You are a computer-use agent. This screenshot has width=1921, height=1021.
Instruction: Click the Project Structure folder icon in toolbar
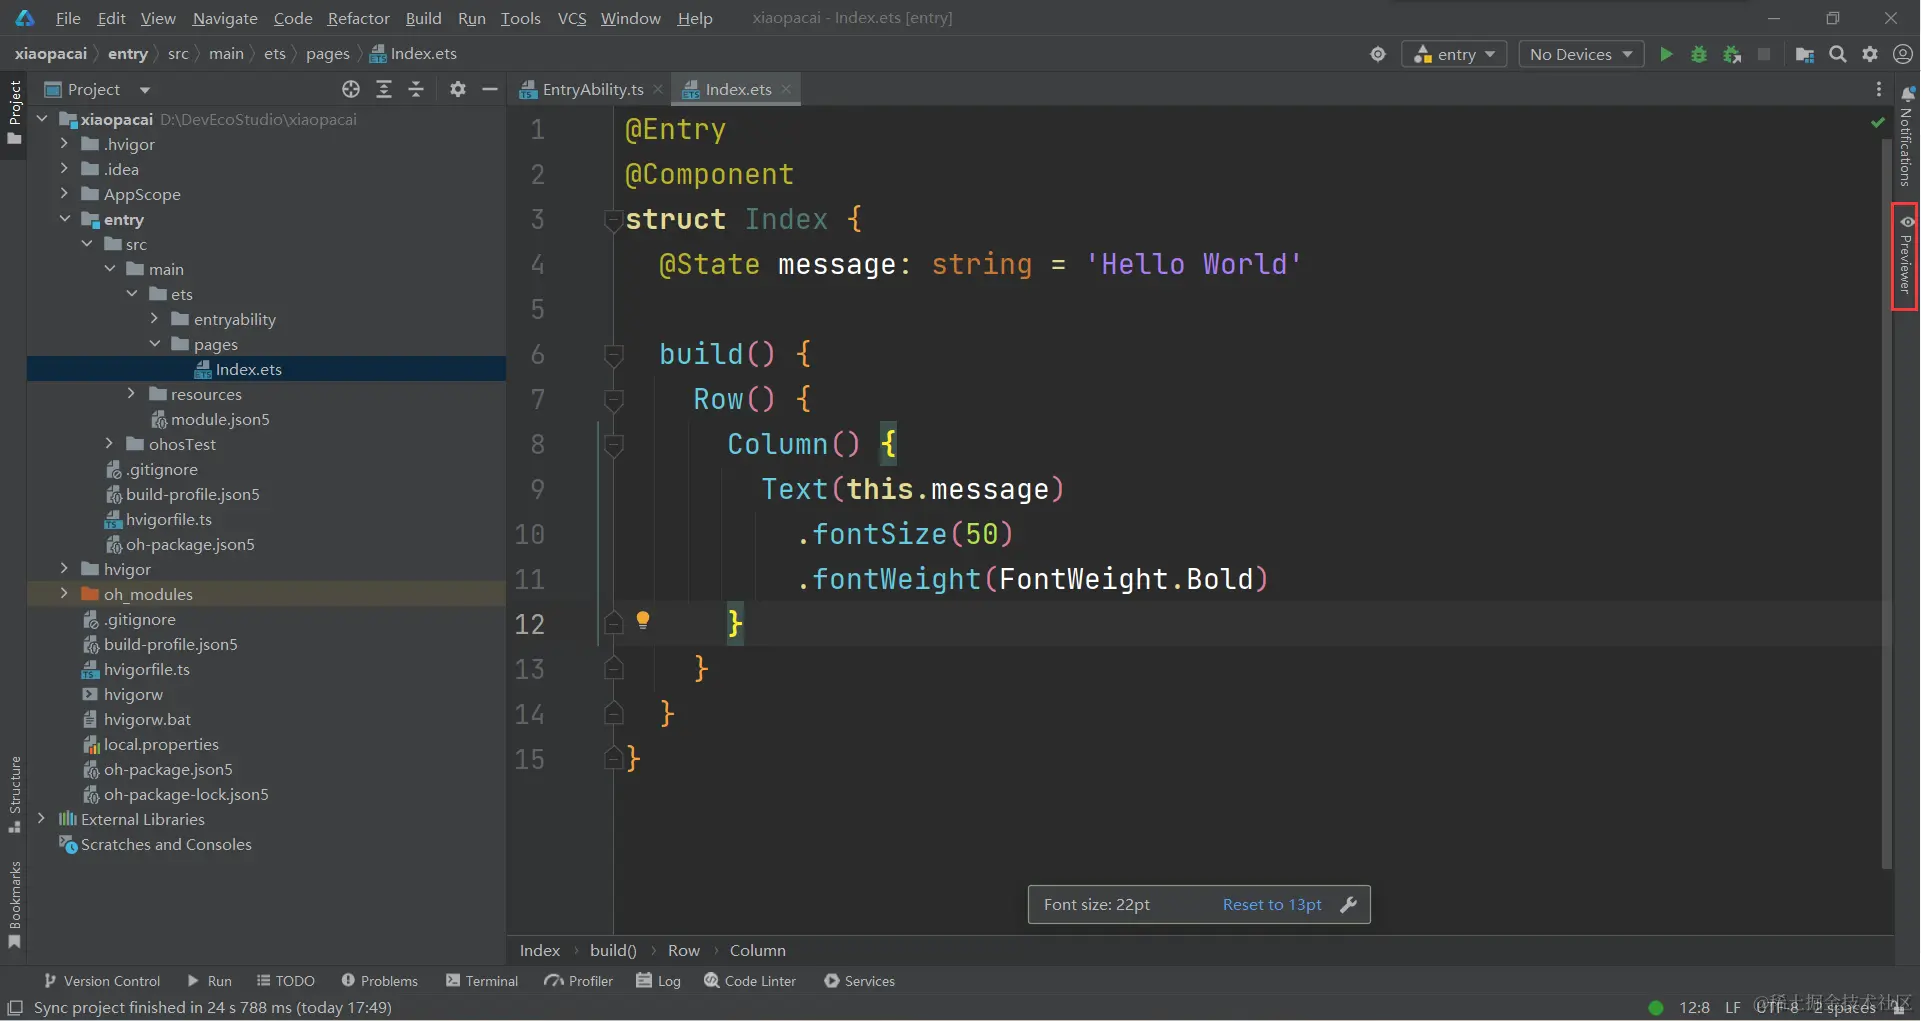click(x=1805, y=54)
